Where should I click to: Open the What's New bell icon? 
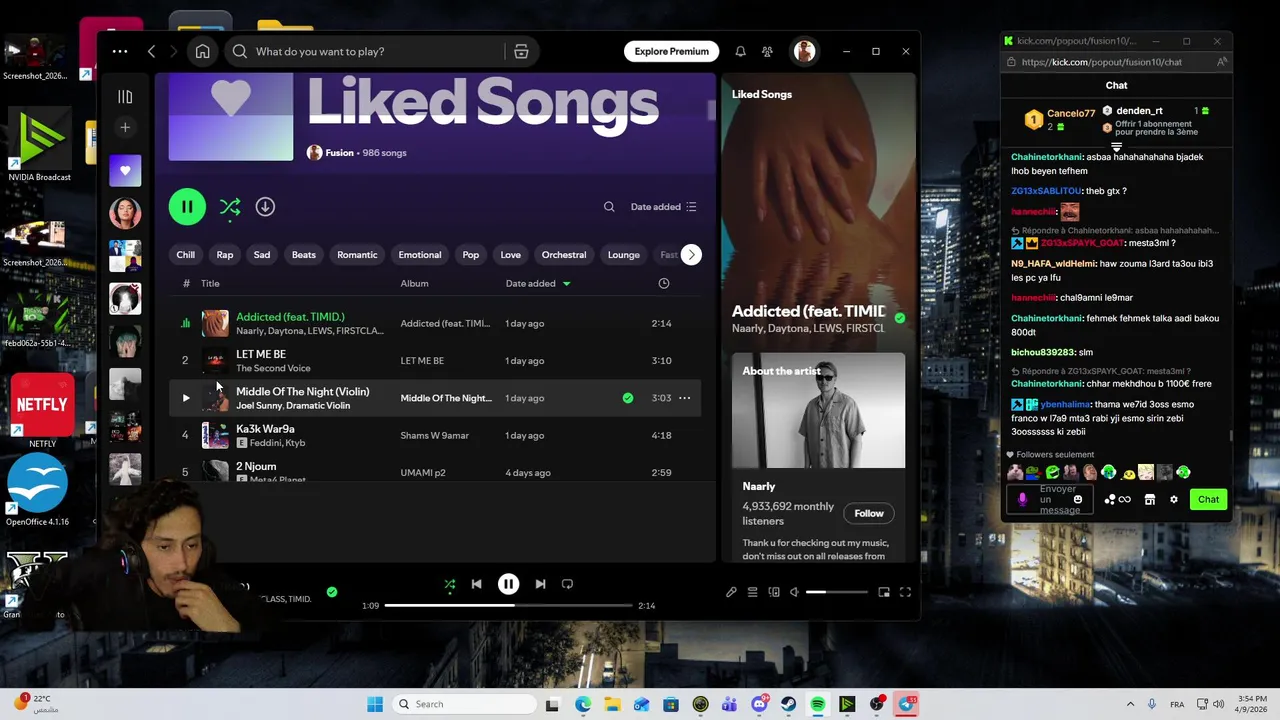740,51
